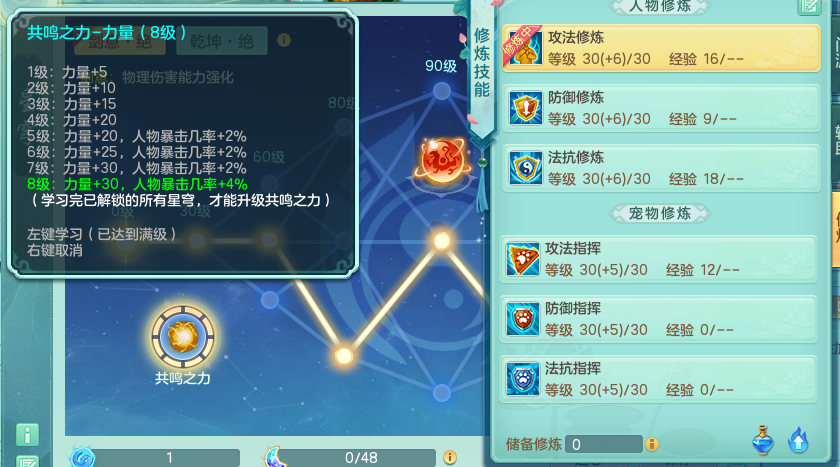Click the 共鸣之力 resonance orb icon
840x467 pixels.
[x=183, y=337]
